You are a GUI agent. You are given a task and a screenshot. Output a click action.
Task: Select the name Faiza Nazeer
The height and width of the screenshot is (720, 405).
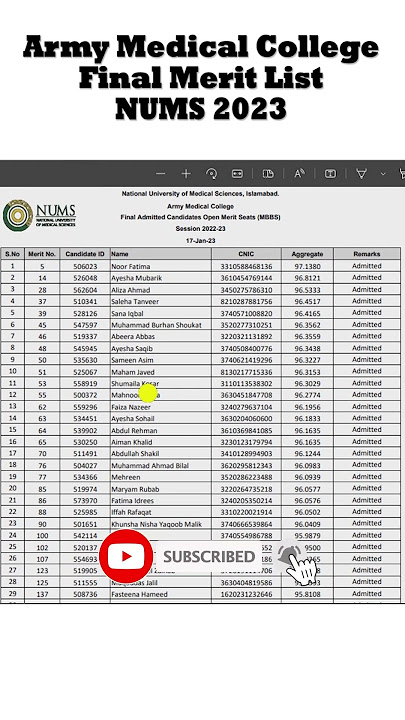point(130,407)
